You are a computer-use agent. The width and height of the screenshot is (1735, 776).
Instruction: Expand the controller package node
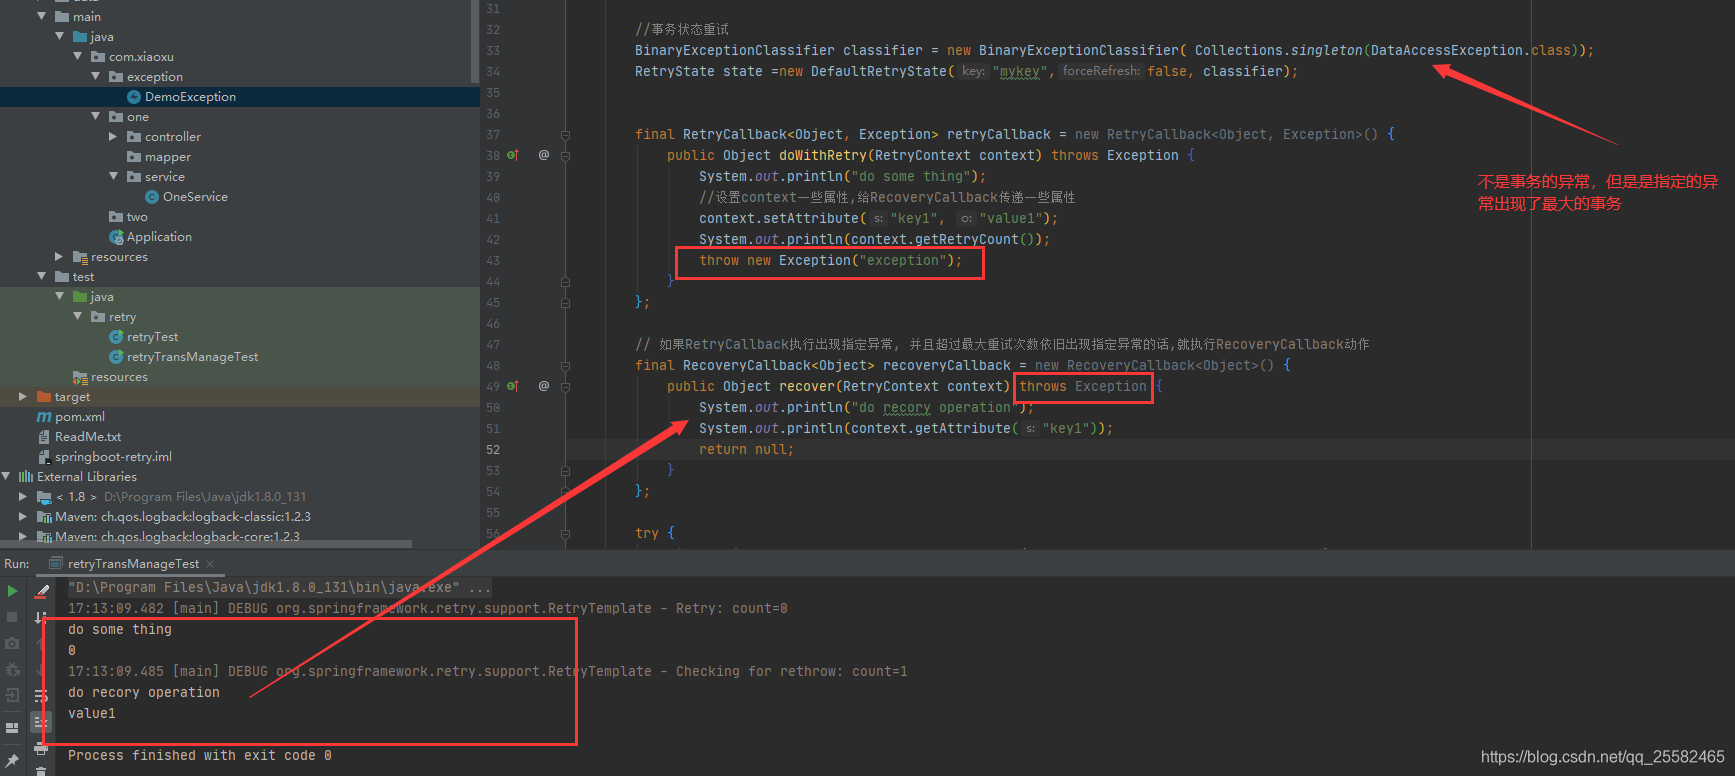coord(113,136)
